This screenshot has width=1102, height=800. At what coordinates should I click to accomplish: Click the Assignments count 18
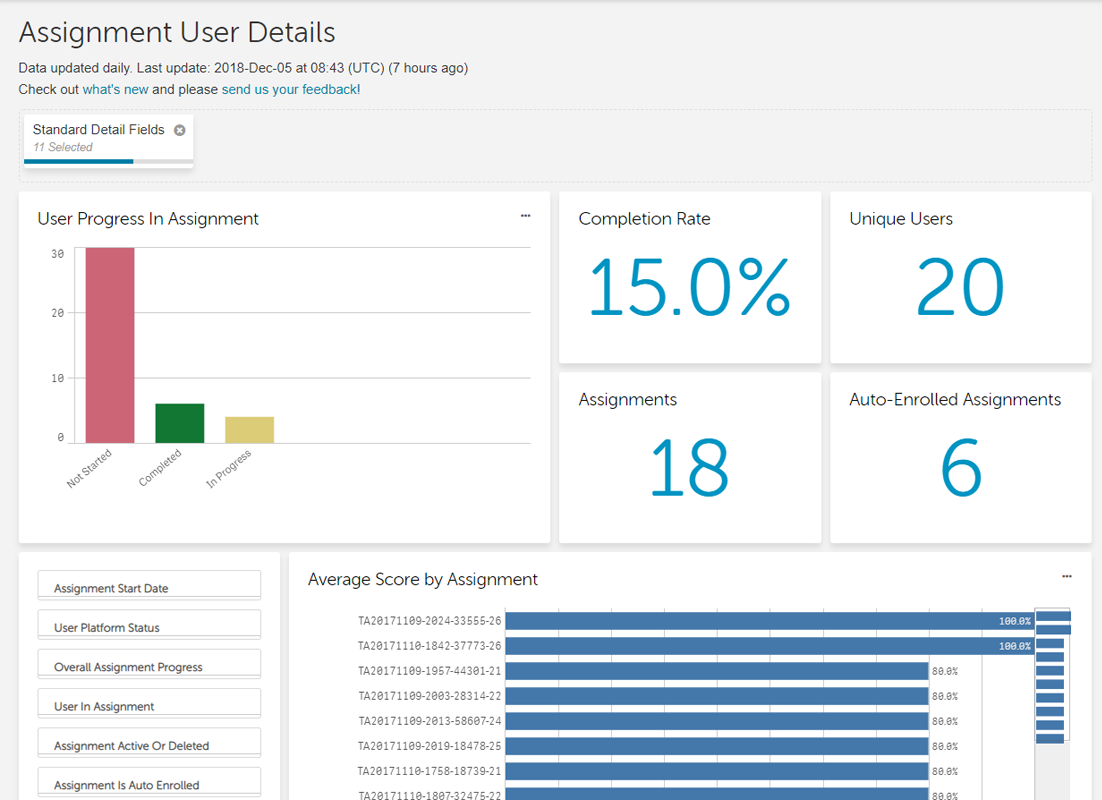[x=689, y=468]
